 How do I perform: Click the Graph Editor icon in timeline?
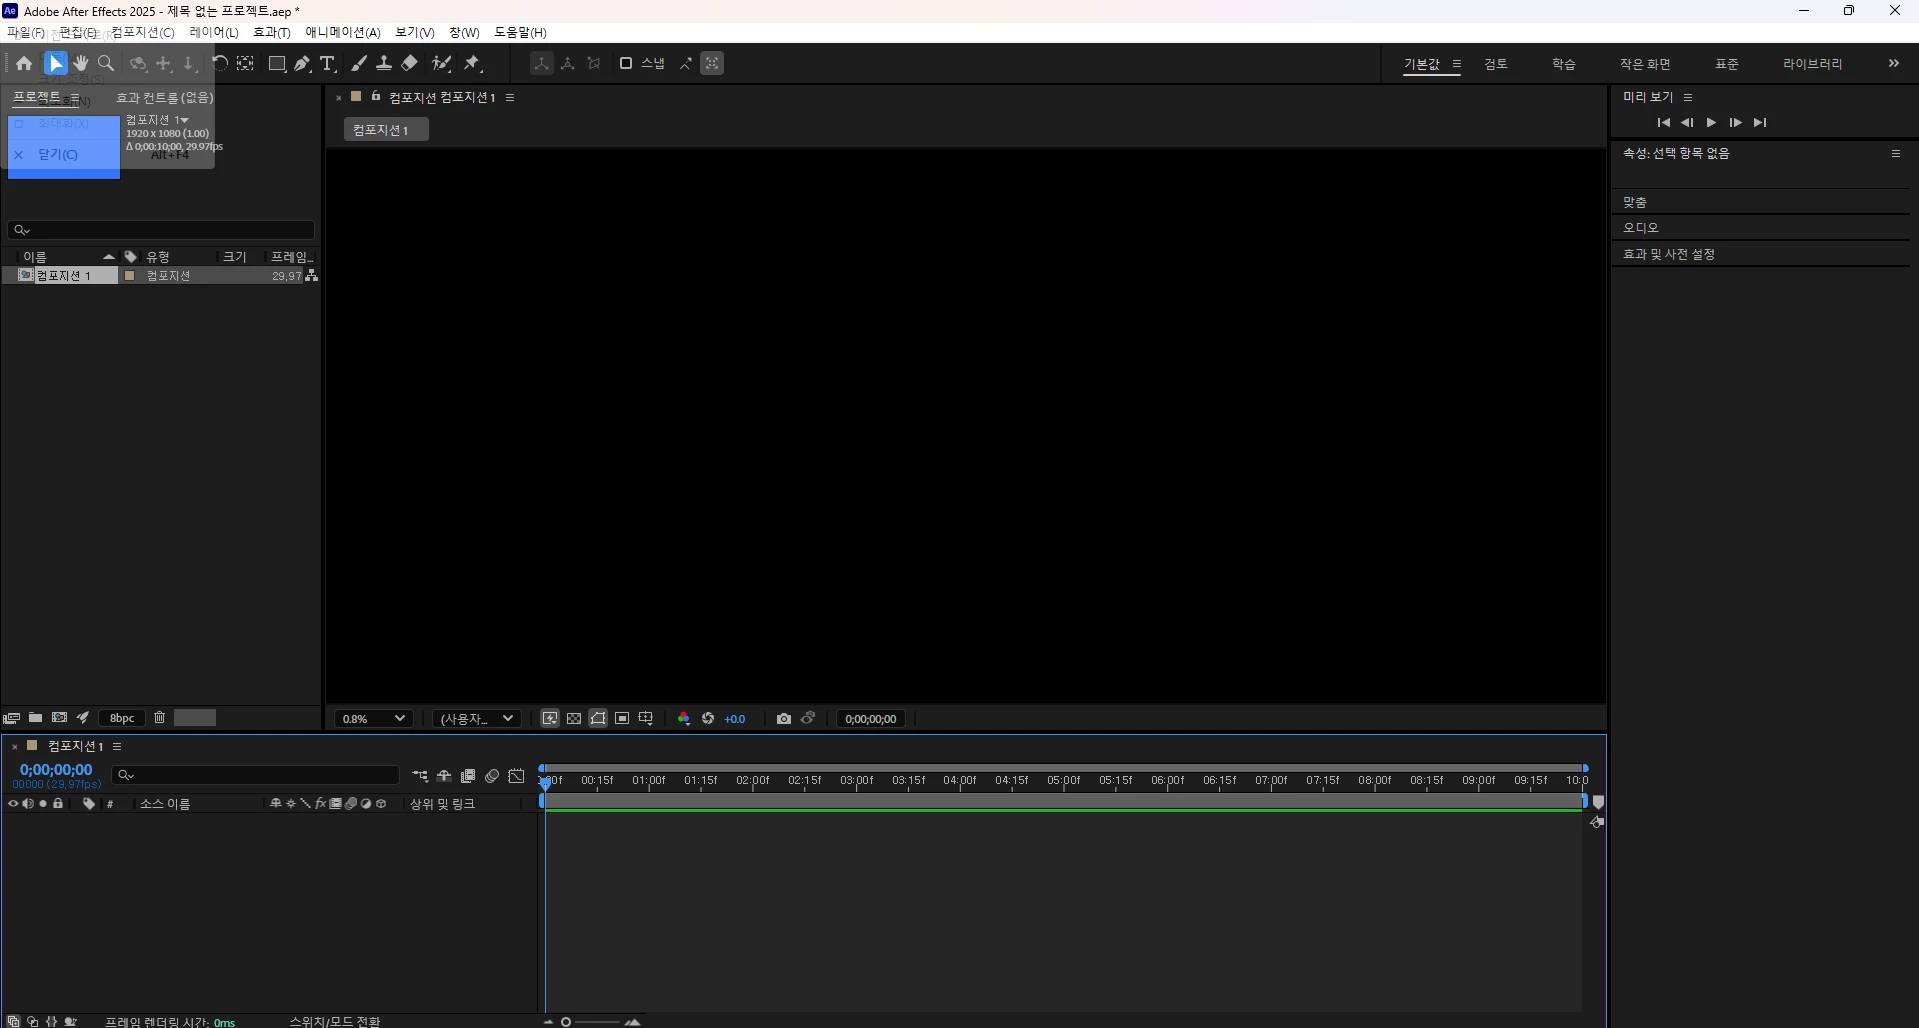click(516, 776)
